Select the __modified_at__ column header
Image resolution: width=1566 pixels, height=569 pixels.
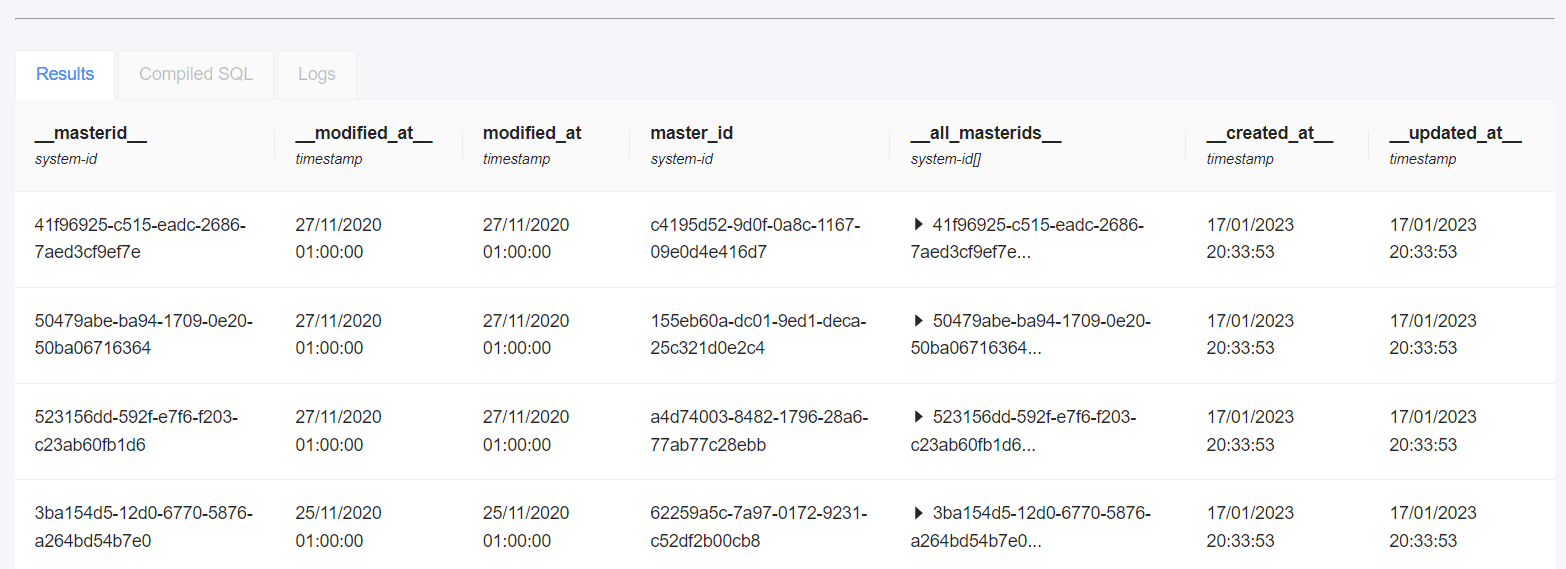364,133
